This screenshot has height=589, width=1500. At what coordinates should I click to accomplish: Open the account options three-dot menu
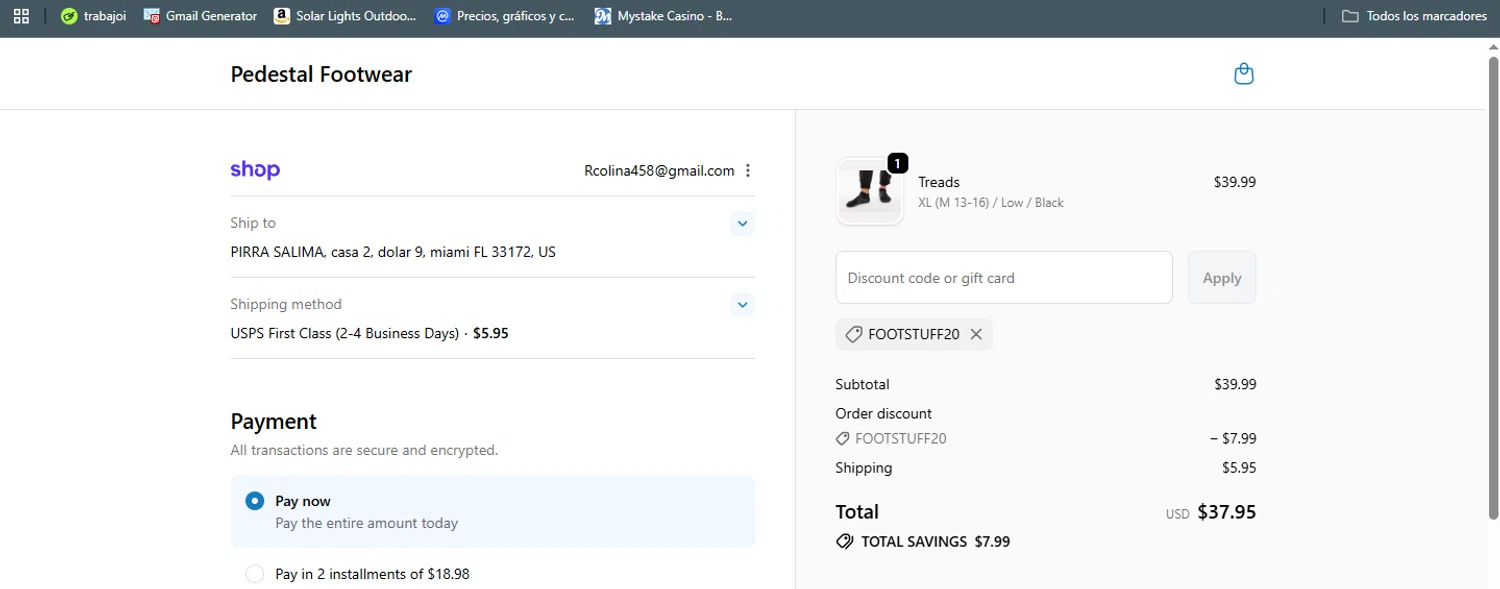click(748, 171)
